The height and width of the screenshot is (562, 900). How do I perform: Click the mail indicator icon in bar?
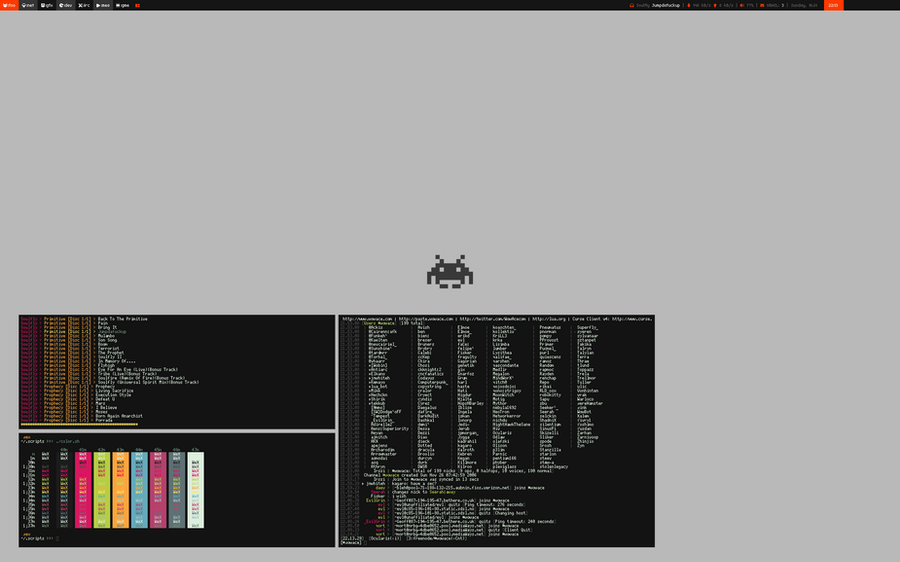(762, 5)
